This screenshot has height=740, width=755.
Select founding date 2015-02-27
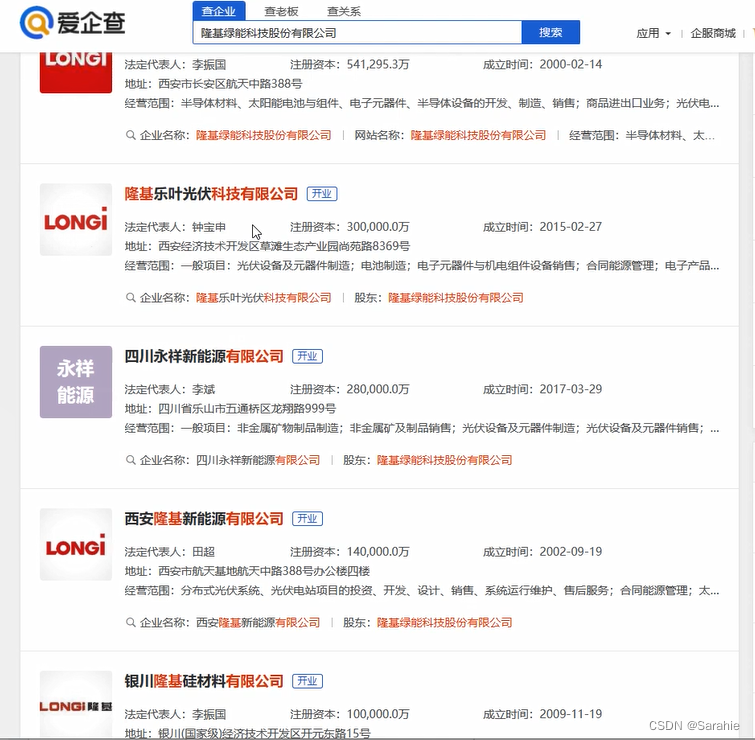[x=571, y=227]
